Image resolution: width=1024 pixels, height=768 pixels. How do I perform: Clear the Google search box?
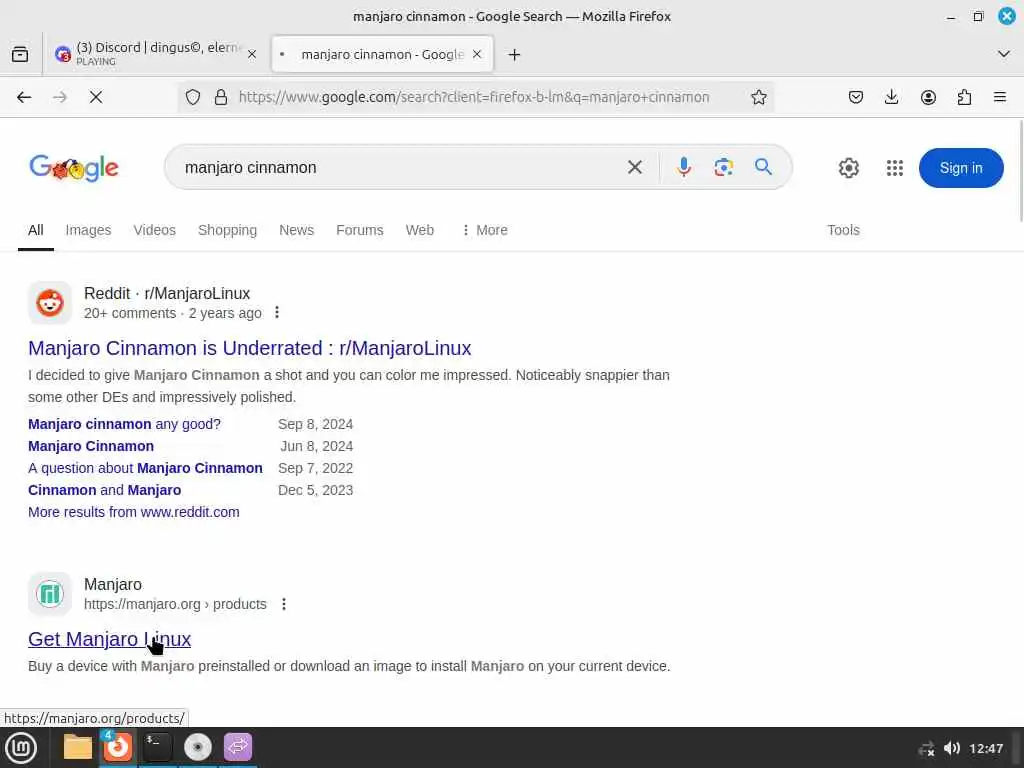(x=635, y=168)
